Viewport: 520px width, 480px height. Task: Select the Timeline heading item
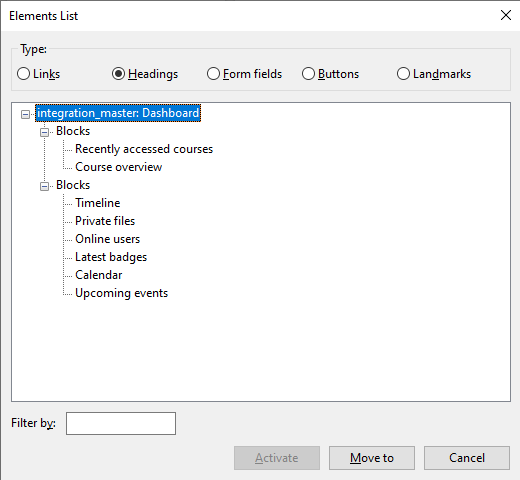tap(98, 203)
